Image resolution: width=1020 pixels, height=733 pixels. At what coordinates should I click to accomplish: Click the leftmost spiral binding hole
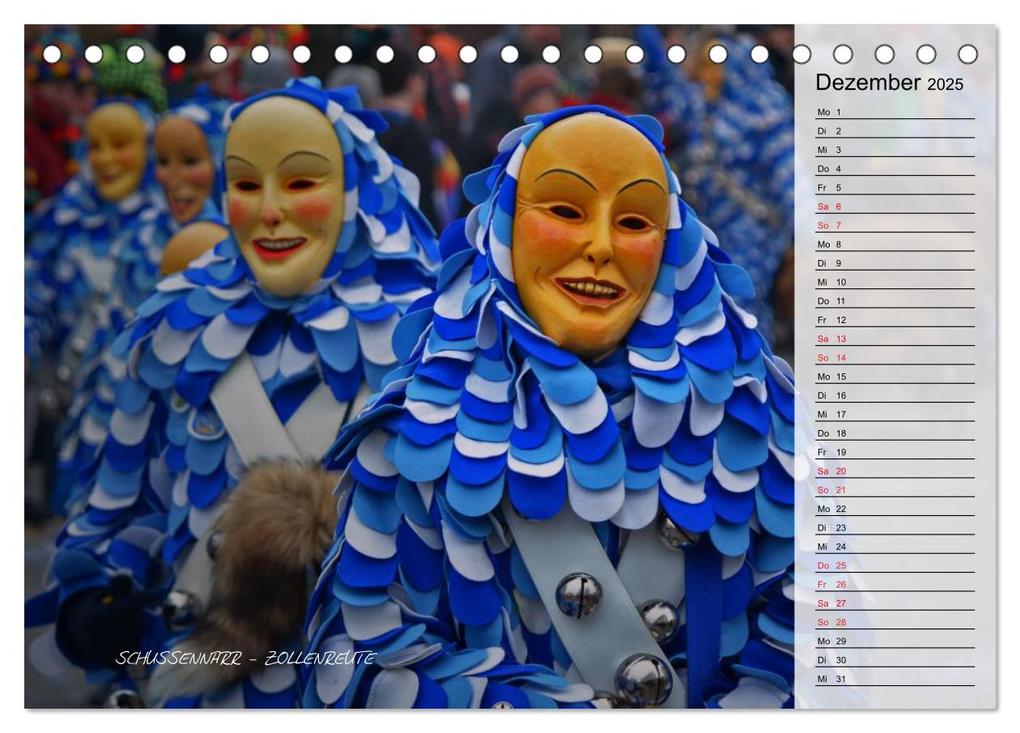coord(52,54)
